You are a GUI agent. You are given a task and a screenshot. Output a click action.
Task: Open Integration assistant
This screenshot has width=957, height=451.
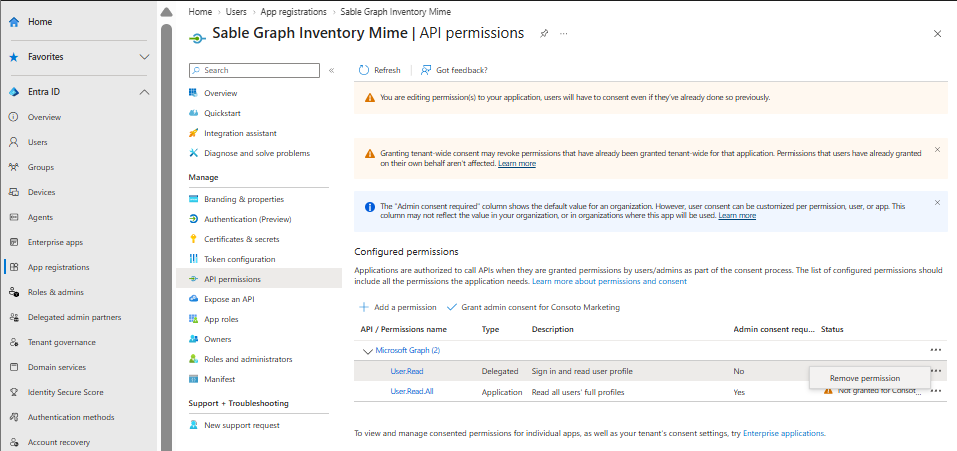[x=240, y=133]
